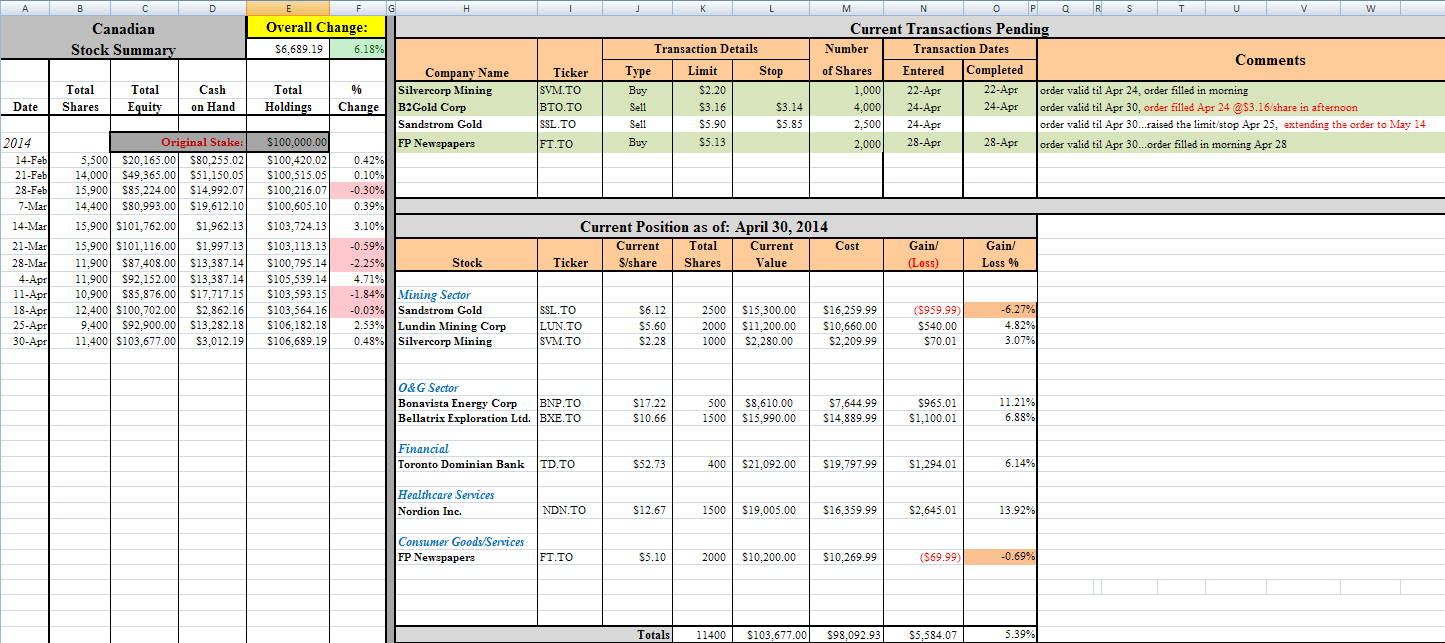
Task: Click 'Current Transactions Pending' heading
Action: (x=949, y=29)
